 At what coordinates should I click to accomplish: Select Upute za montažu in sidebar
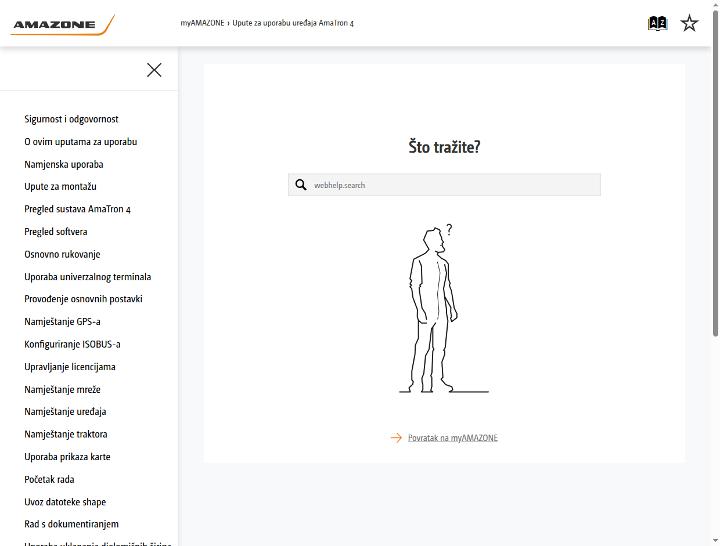pyautogui.click(x=60, y=186)
